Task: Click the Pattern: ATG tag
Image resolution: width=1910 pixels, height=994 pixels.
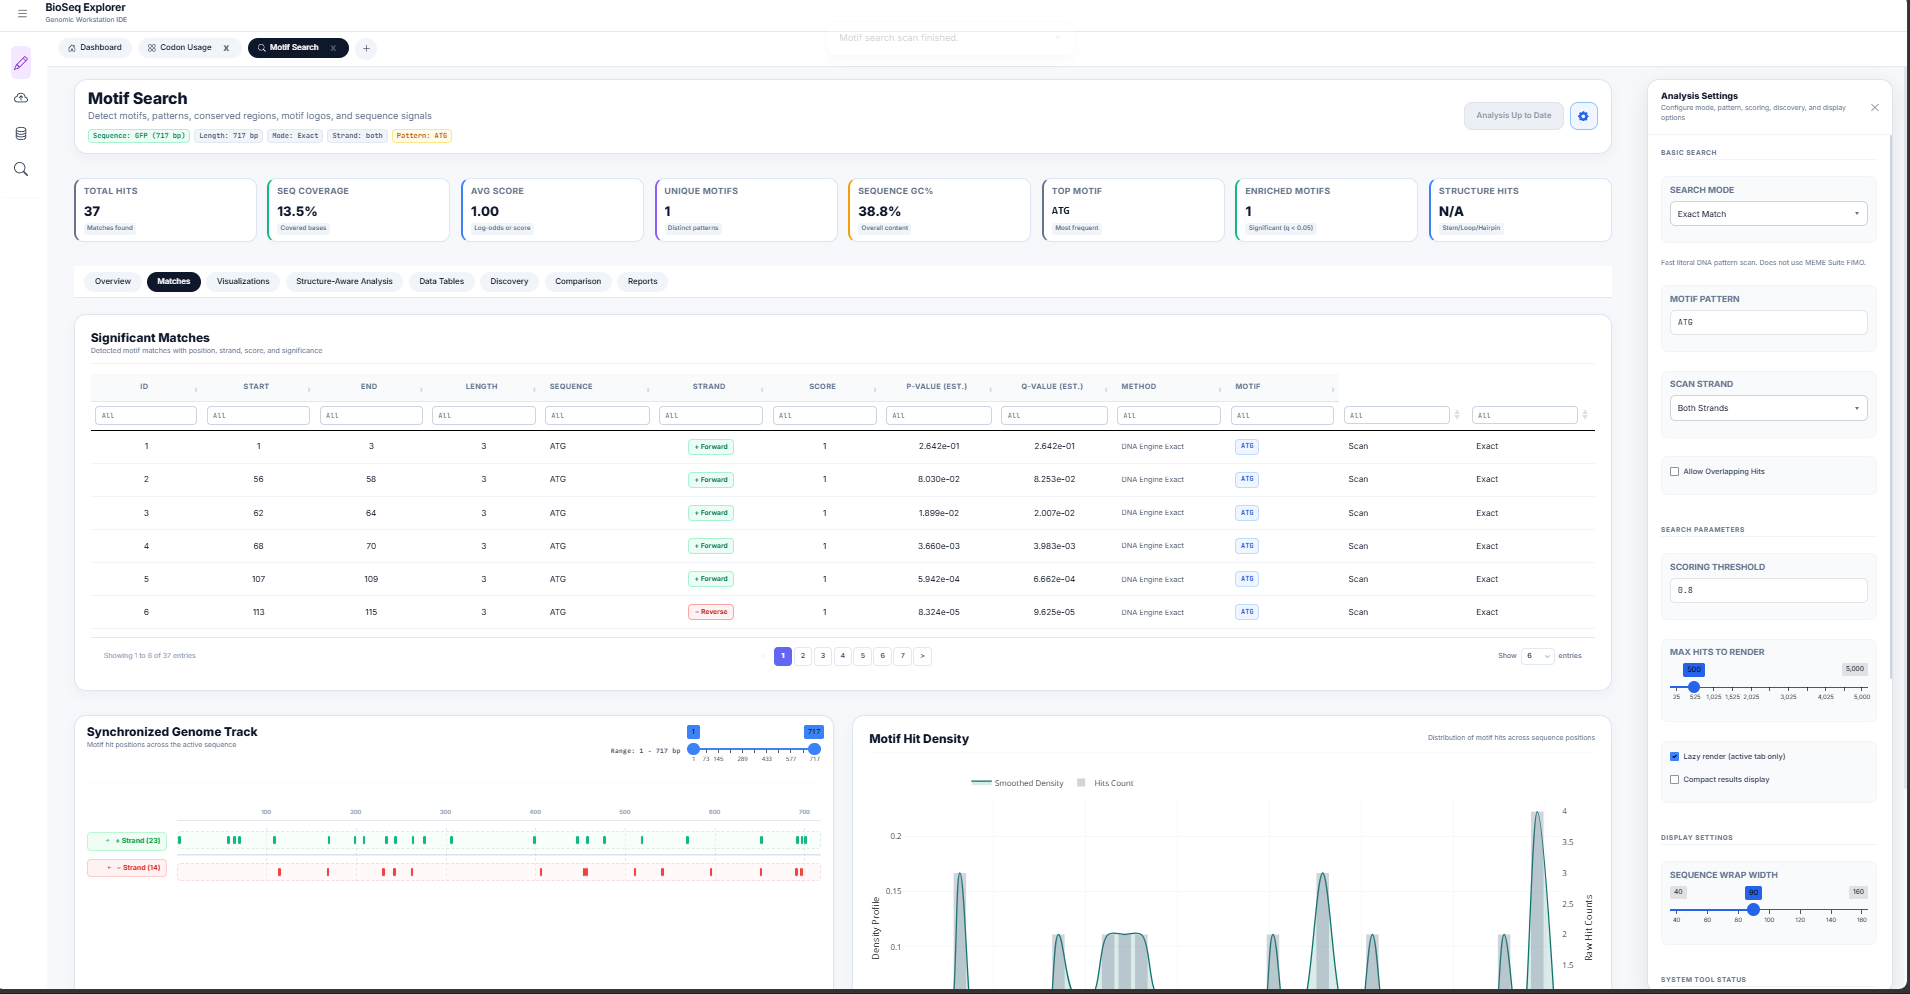Action: 422,136
